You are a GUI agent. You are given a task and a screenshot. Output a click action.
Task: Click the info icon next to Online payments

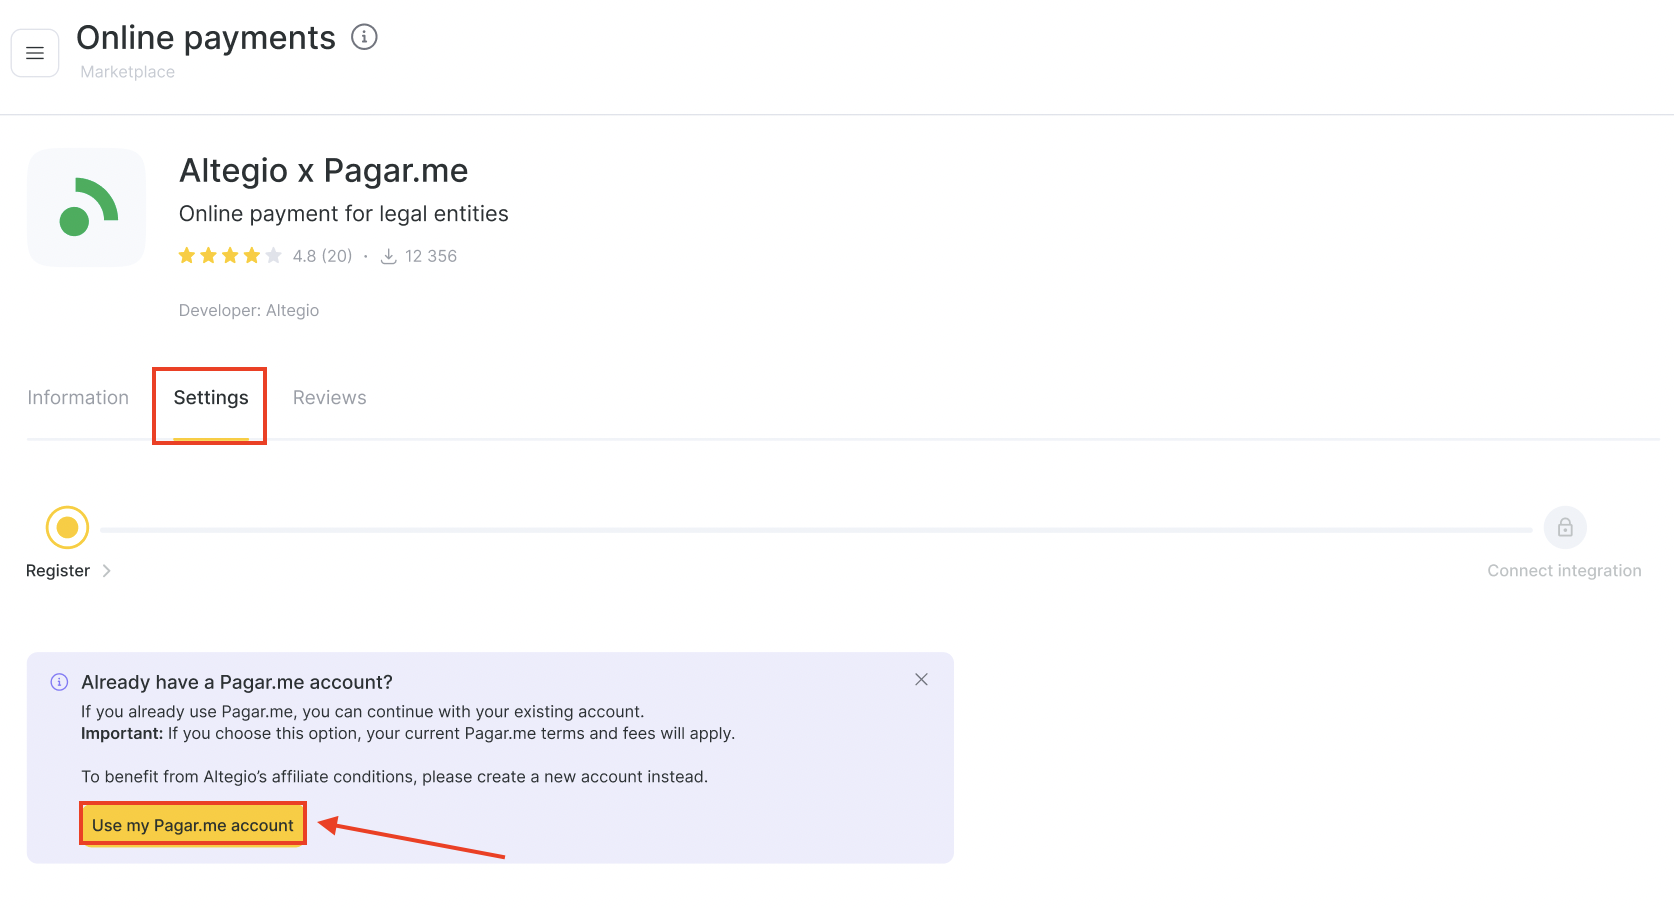364,37
